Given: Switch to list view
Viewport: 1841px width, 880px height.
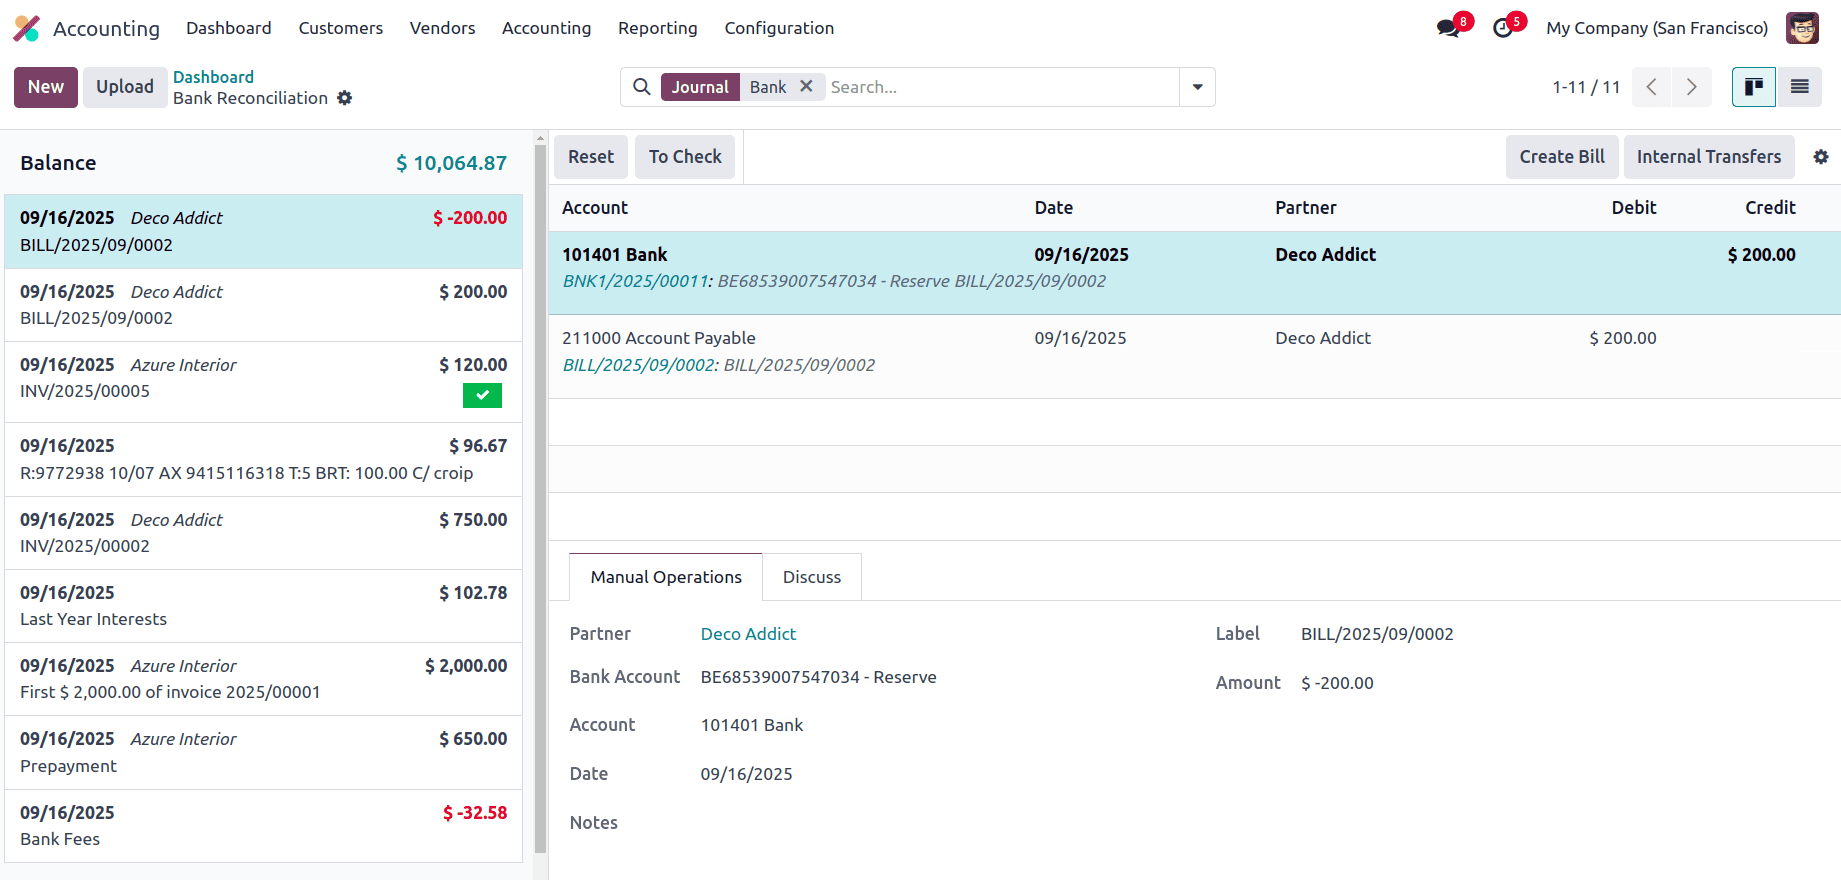Looking at the screenshot, I should click(1799, 87).
